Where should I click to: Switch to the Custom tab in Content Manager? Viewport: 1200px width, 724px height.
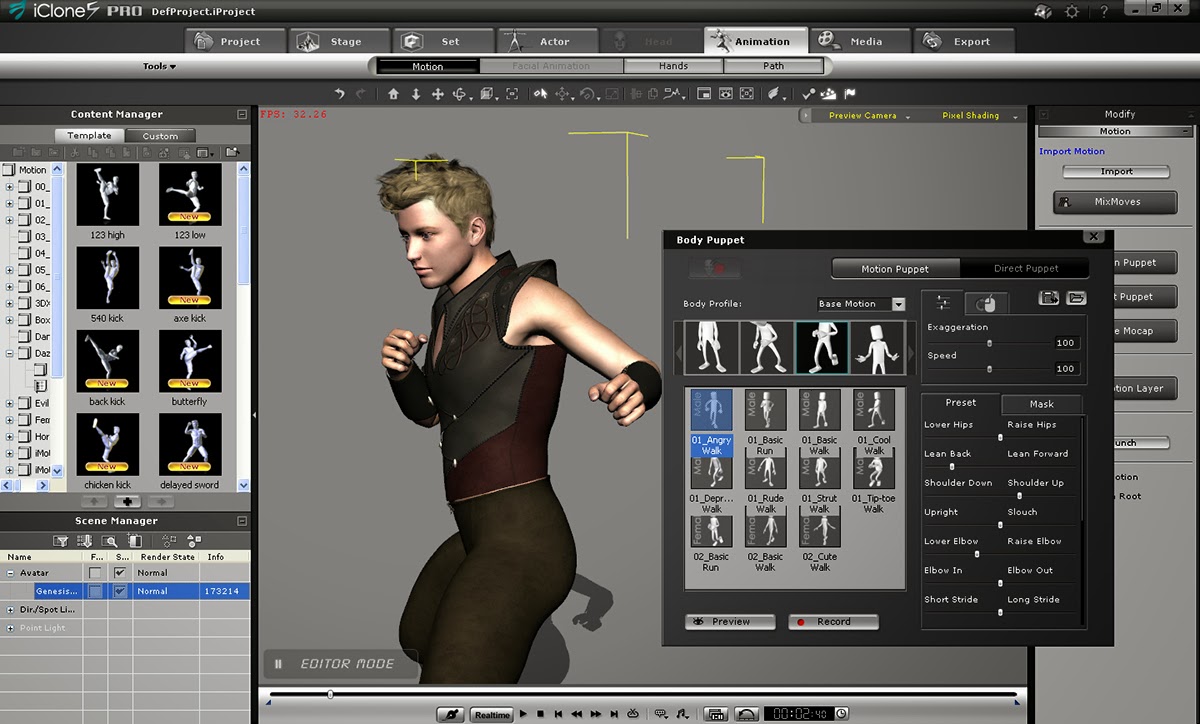pos(159,134)
